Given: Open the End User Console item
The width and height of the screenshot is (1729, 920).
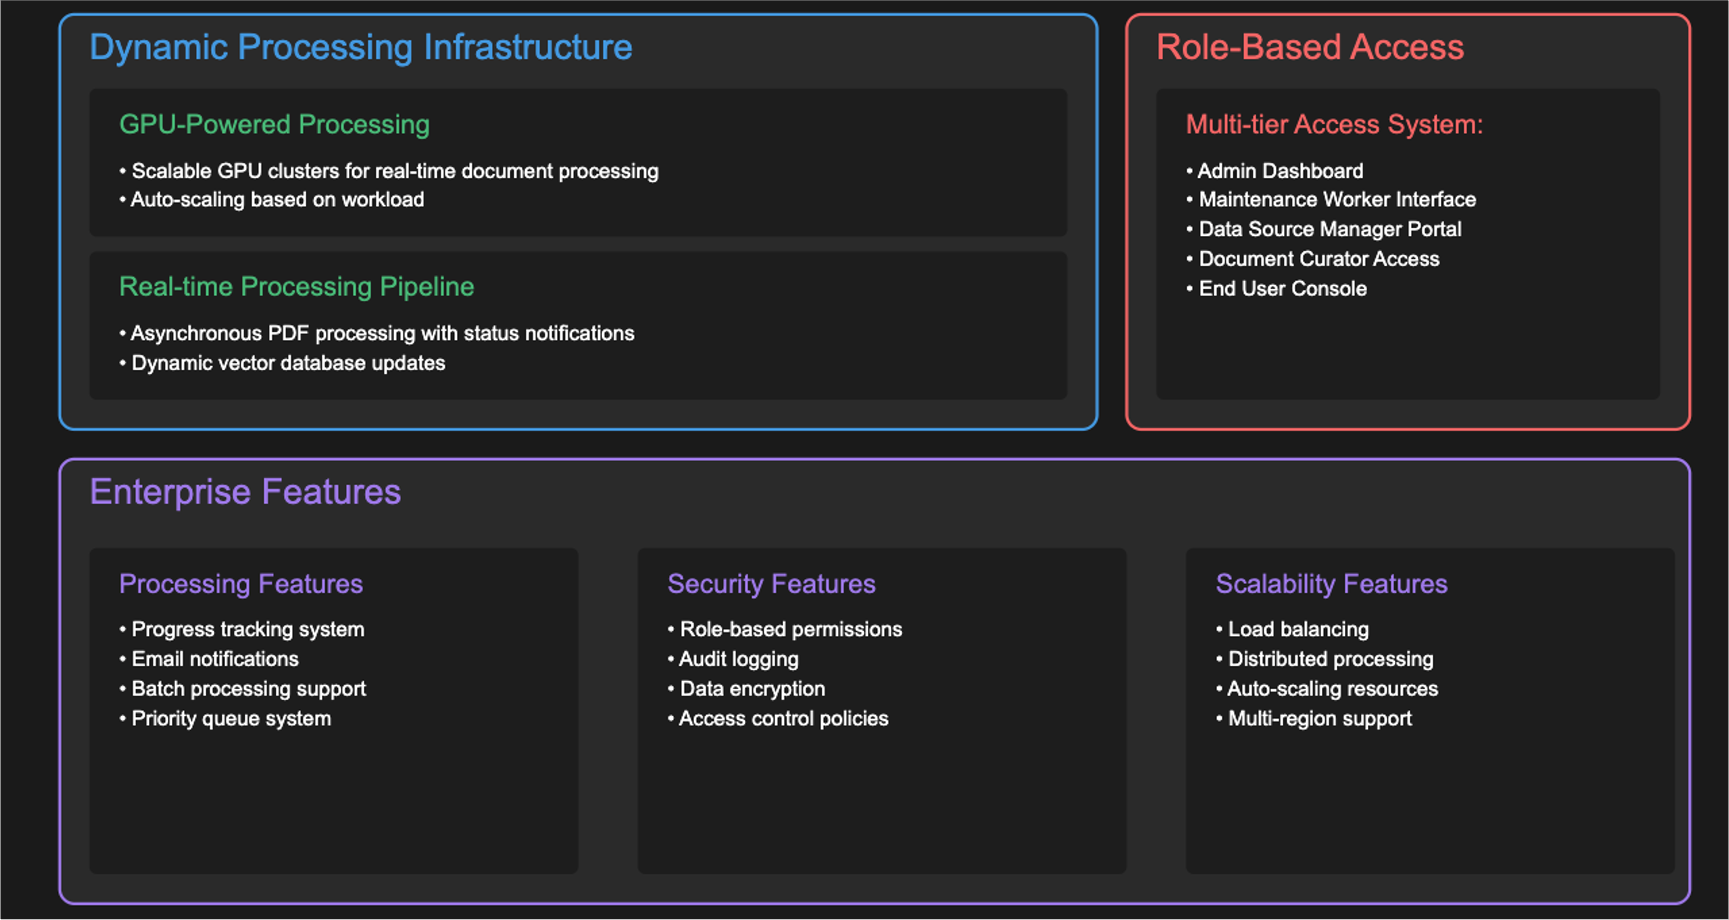Looking at the screenshot, I should (1282, 289).
